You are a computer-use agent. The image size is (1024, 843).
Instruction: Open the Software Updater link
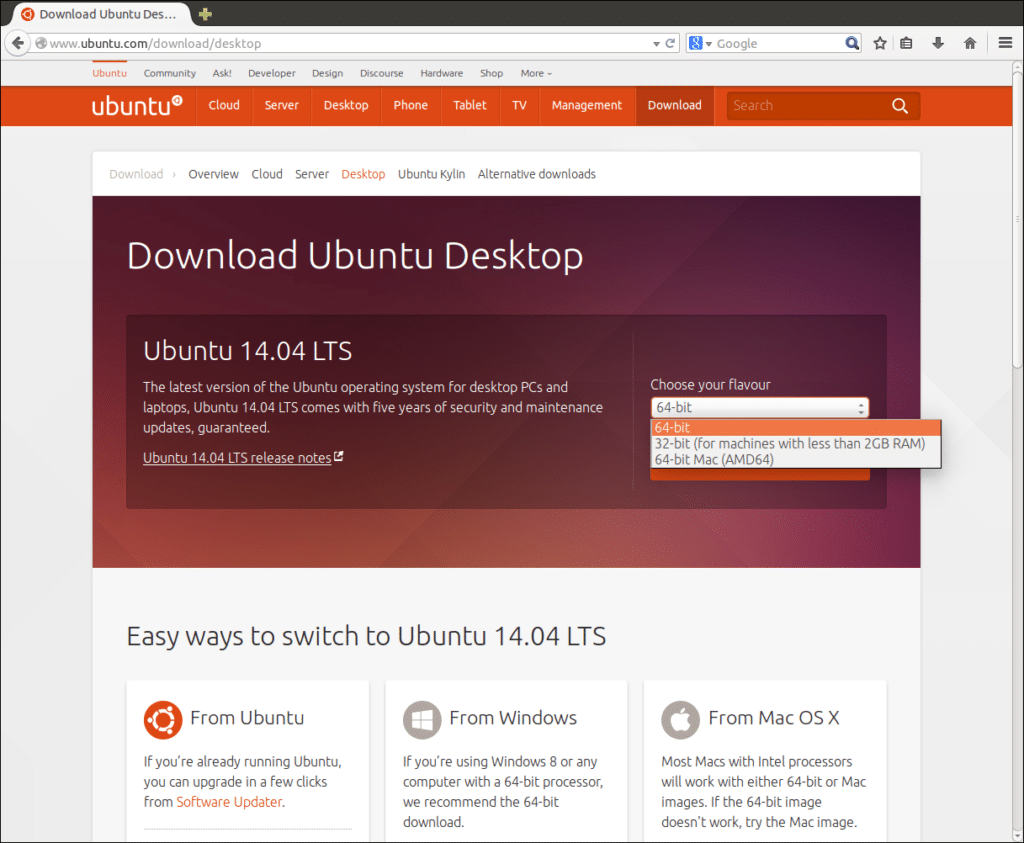coord(229,802)
